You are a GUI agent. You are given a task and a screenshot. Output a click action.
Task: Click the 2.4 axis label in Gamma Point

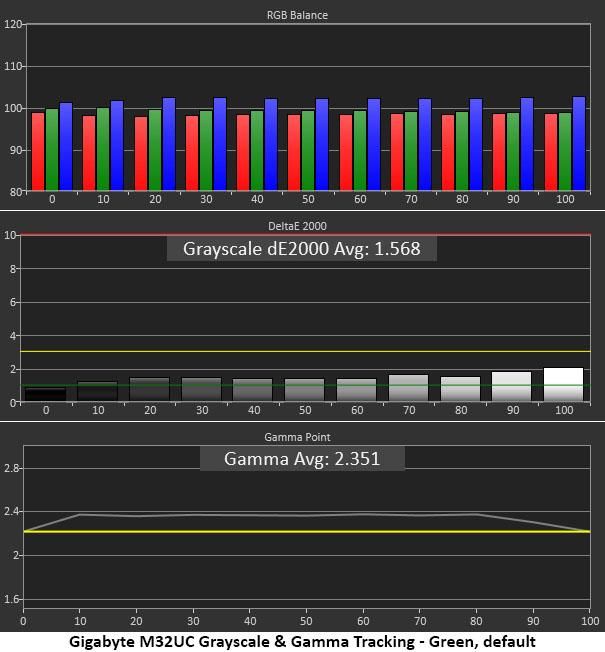coord(12,511)
